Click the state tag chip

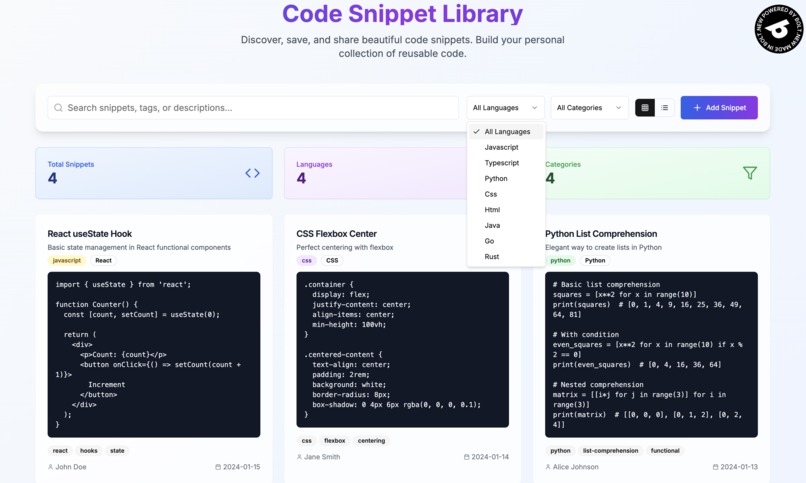click(117, 451)
